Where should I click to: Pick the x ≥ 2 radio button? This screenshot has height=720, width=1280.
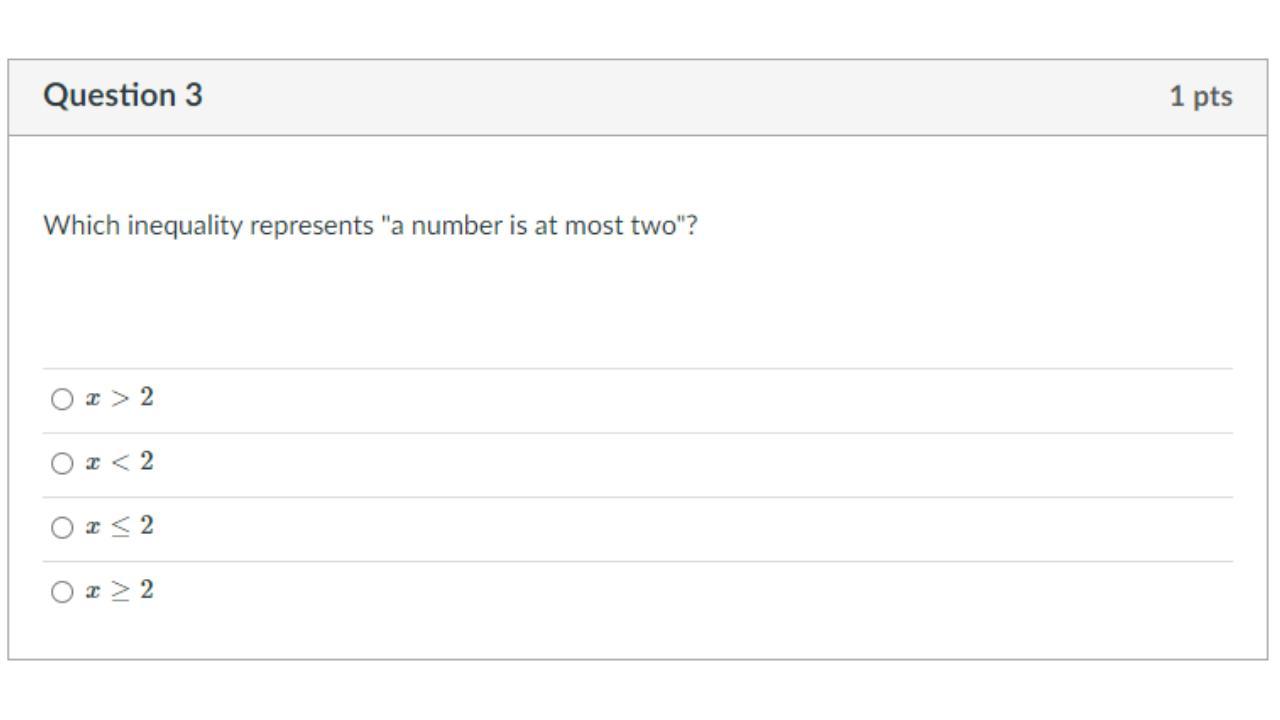coord(62,591)
